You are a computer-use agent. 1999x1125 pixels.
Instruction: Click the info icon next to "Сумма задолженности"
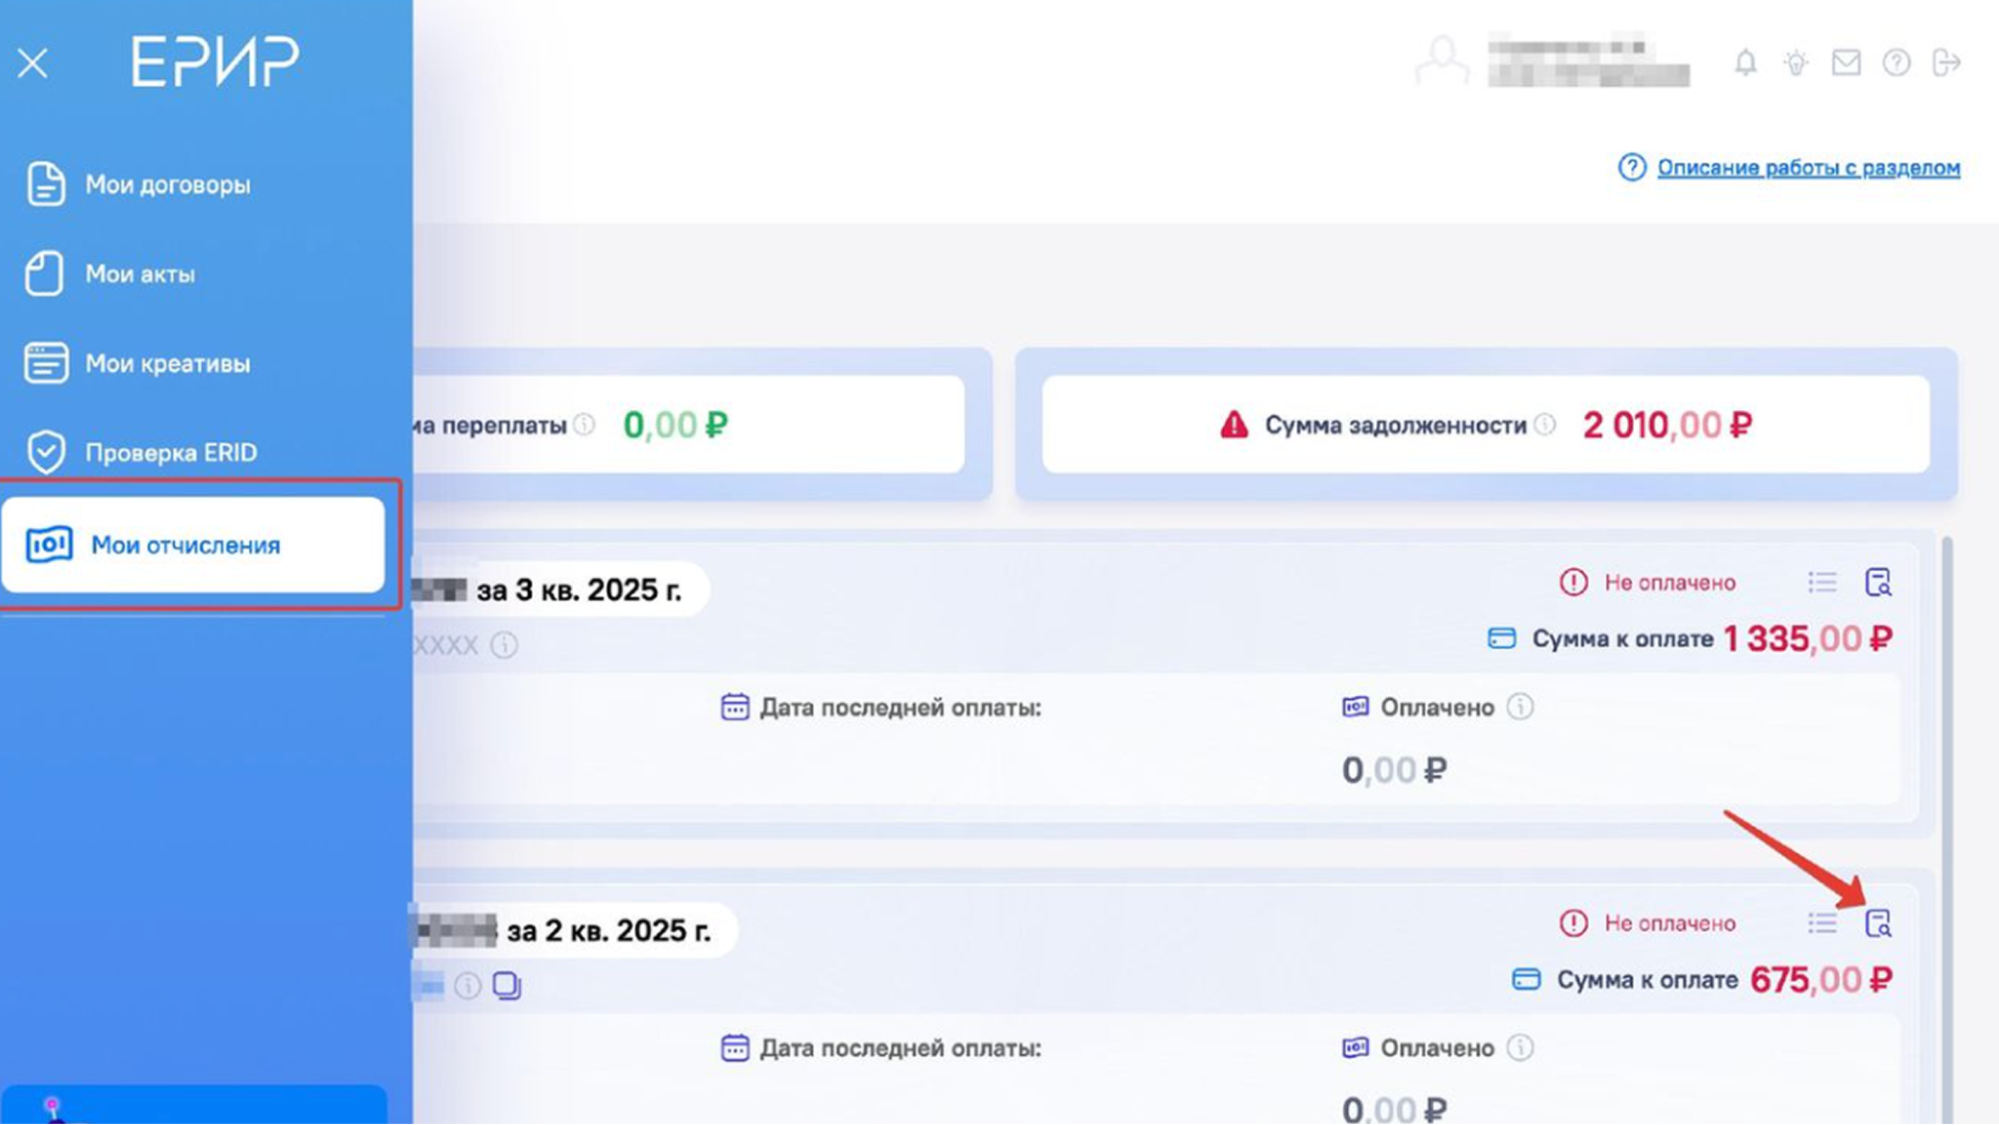point(1544,425)
